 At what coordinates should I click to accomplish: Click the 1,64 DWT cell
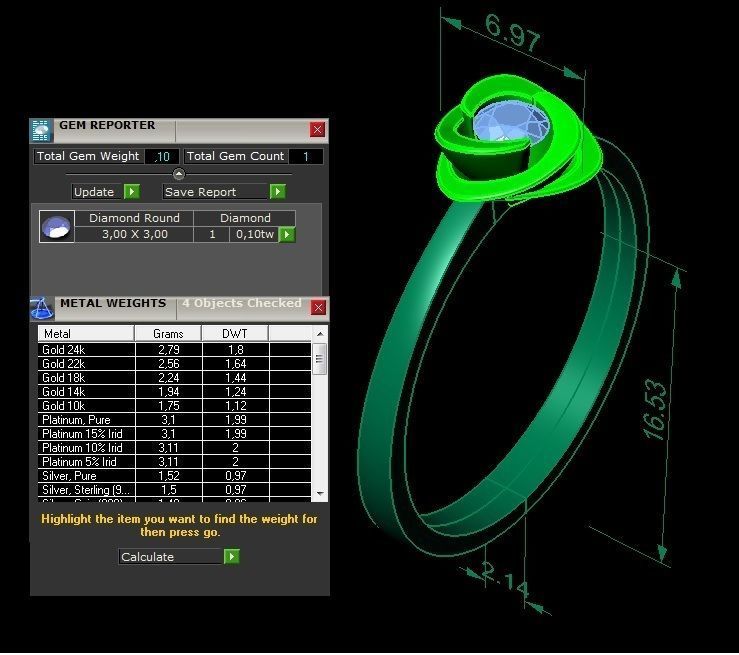coord(236,364)
